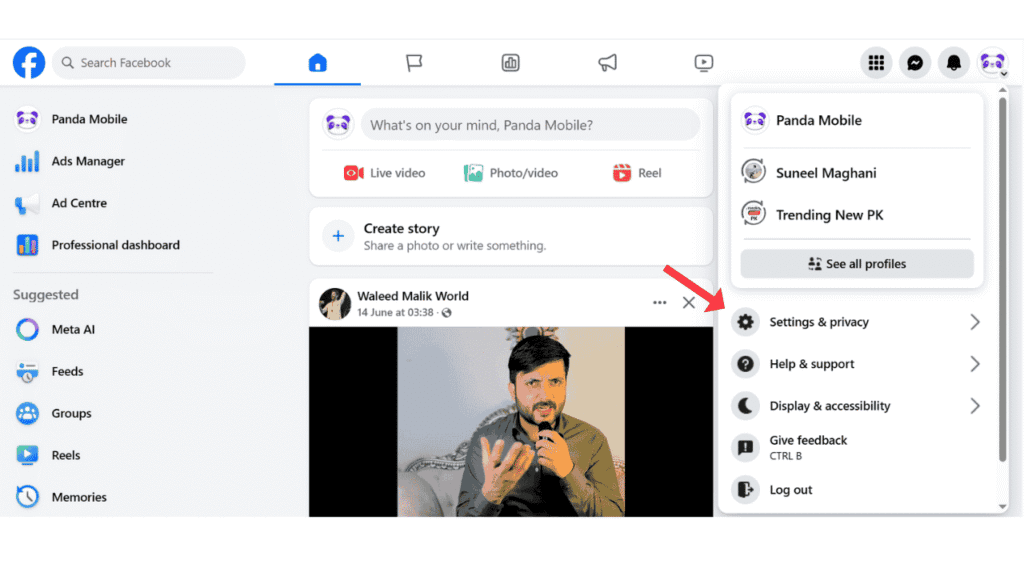
Task: Open Help & support
Action: click(857, 364)
